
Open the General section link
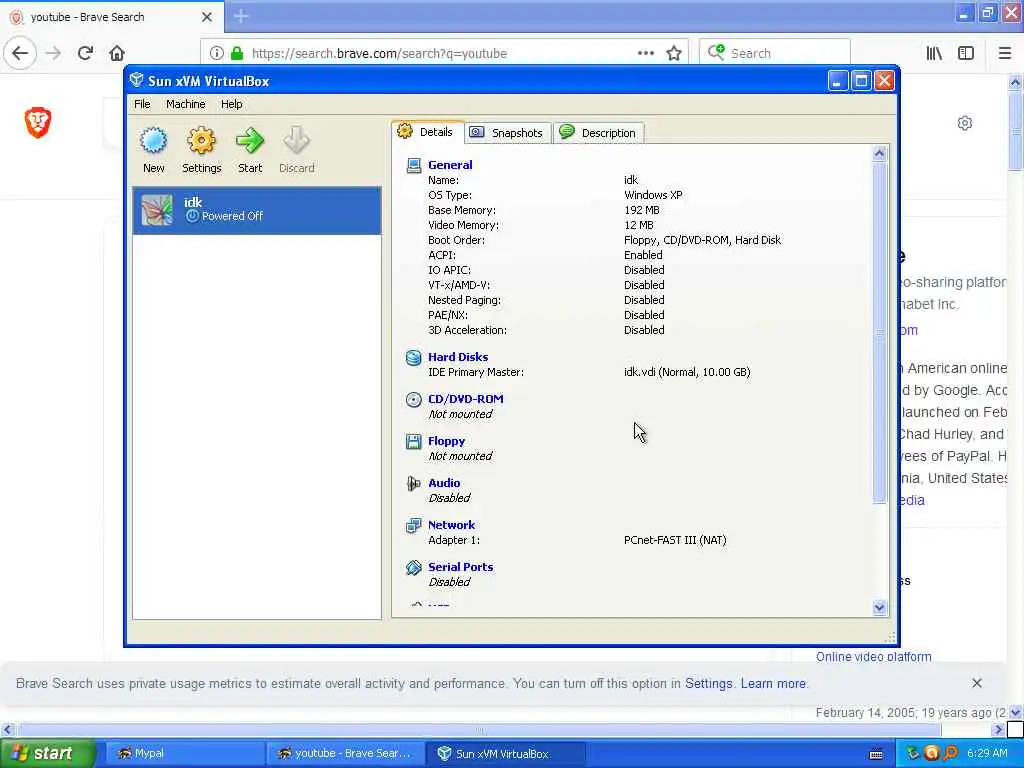(x=450, y=165)
